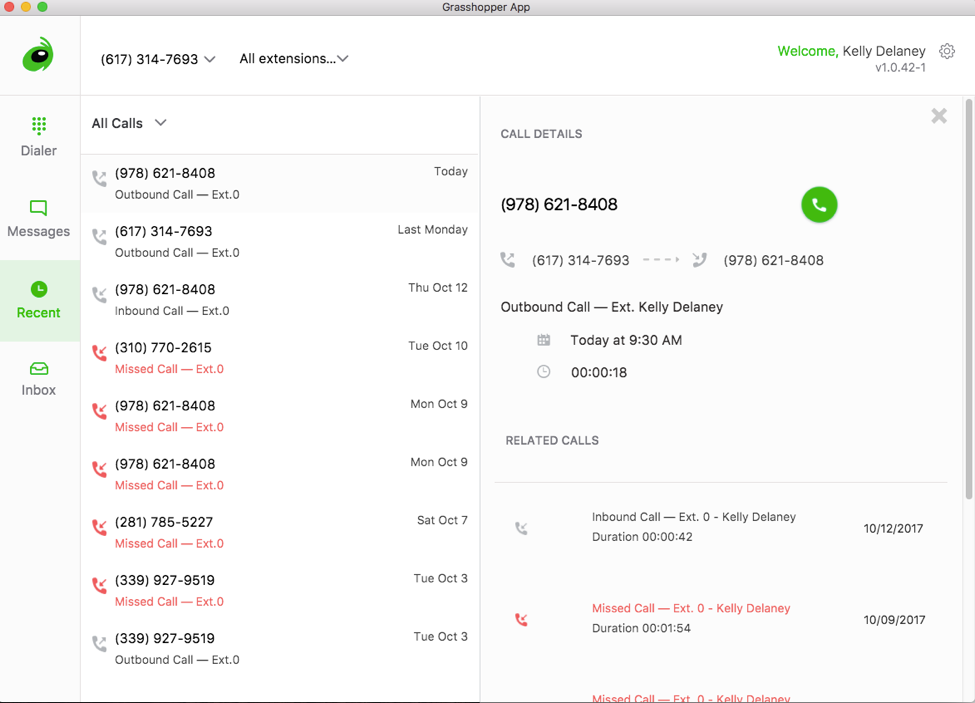Select the Recent calls panel
This screenshot has height=703, width=975.
38,300
